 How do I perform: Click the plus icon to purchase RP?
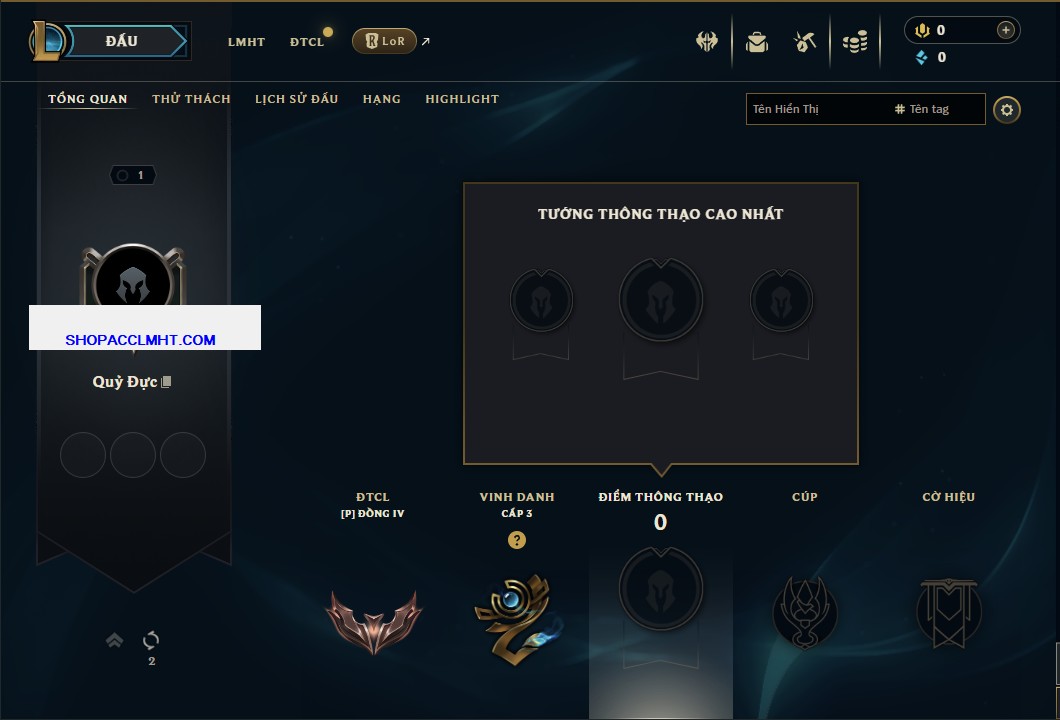click(x=1005, y=30)
